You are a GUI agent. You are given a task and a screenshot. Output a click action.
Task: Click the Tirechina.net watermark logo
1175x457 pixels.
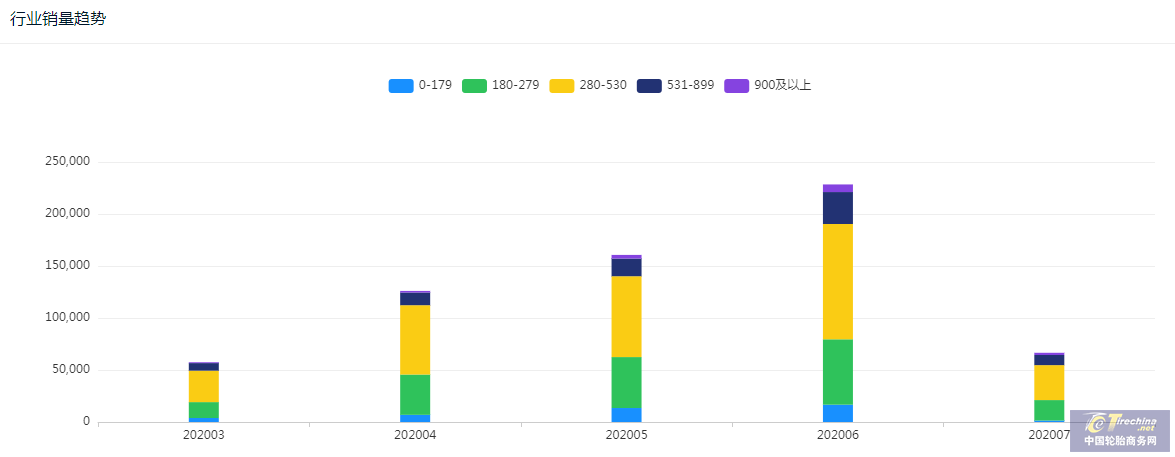[x=1120, y=431]
